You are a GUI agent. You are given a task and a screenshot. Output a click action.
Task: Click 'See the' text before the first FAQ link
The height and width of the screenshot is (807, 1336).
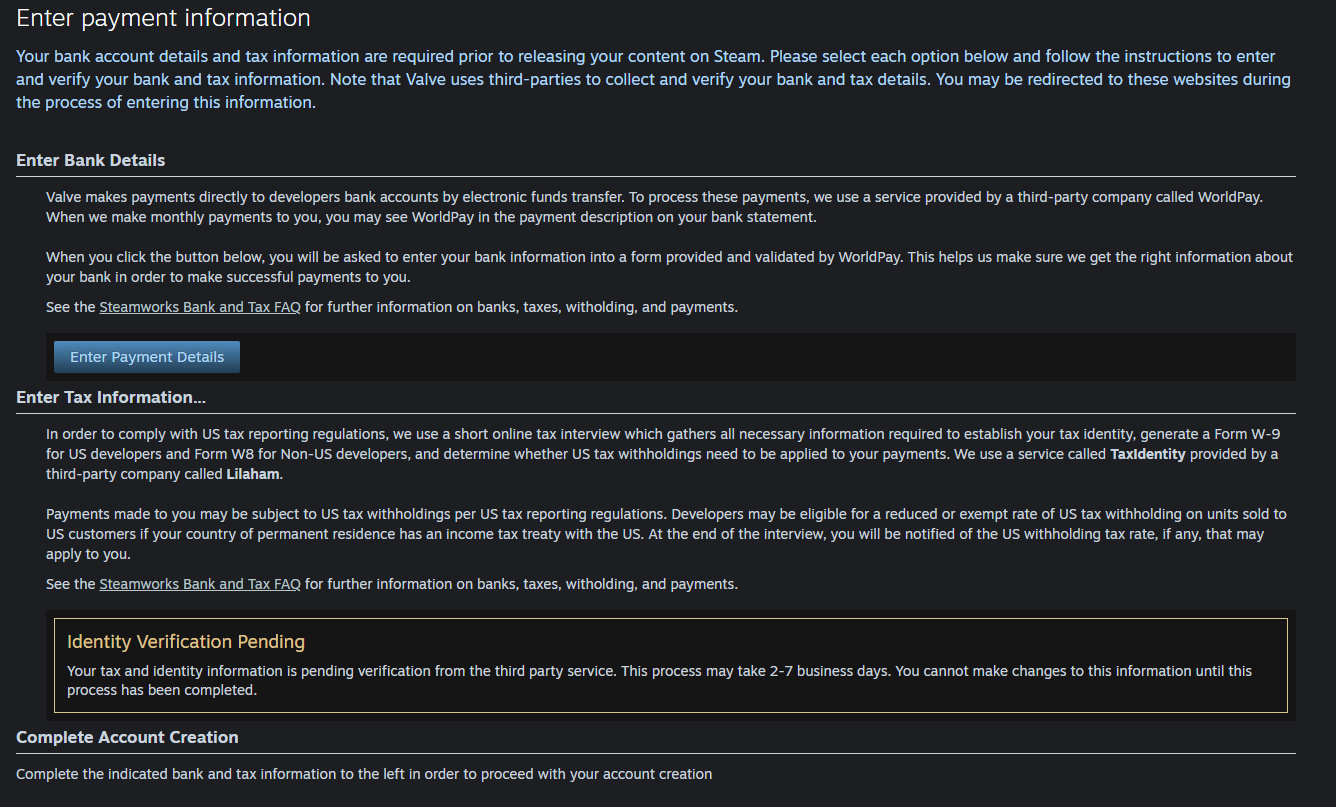coord(71,307)
